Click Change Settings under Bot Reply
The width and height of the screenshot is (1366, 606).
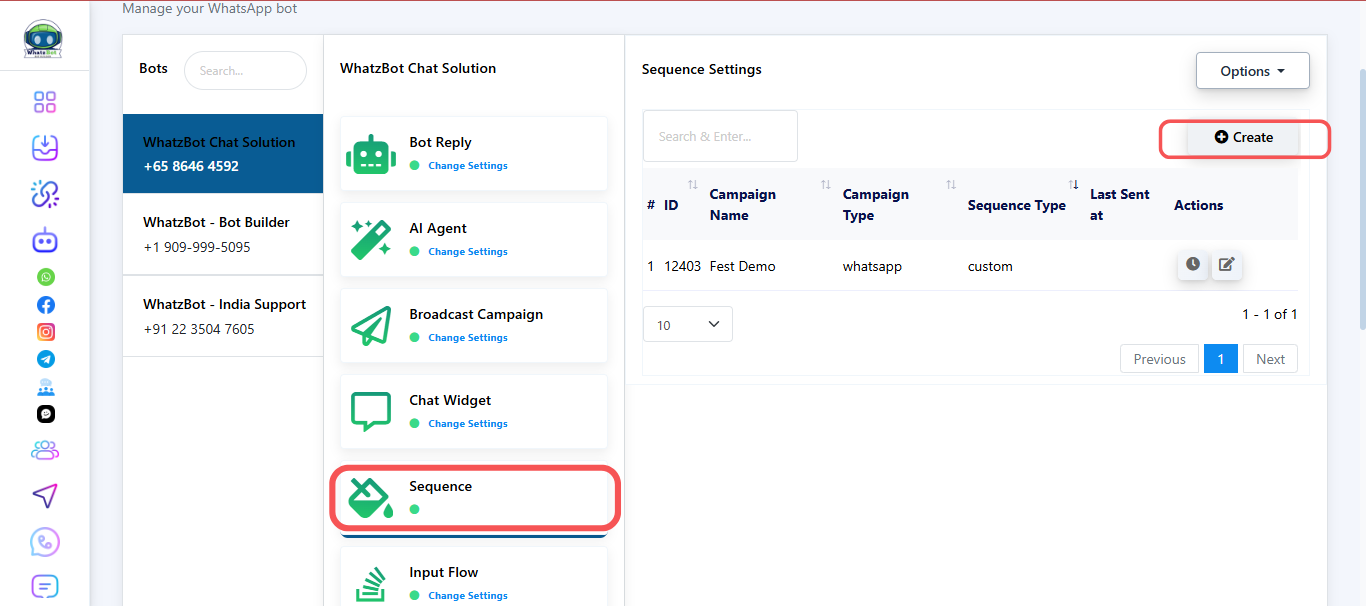467,166
